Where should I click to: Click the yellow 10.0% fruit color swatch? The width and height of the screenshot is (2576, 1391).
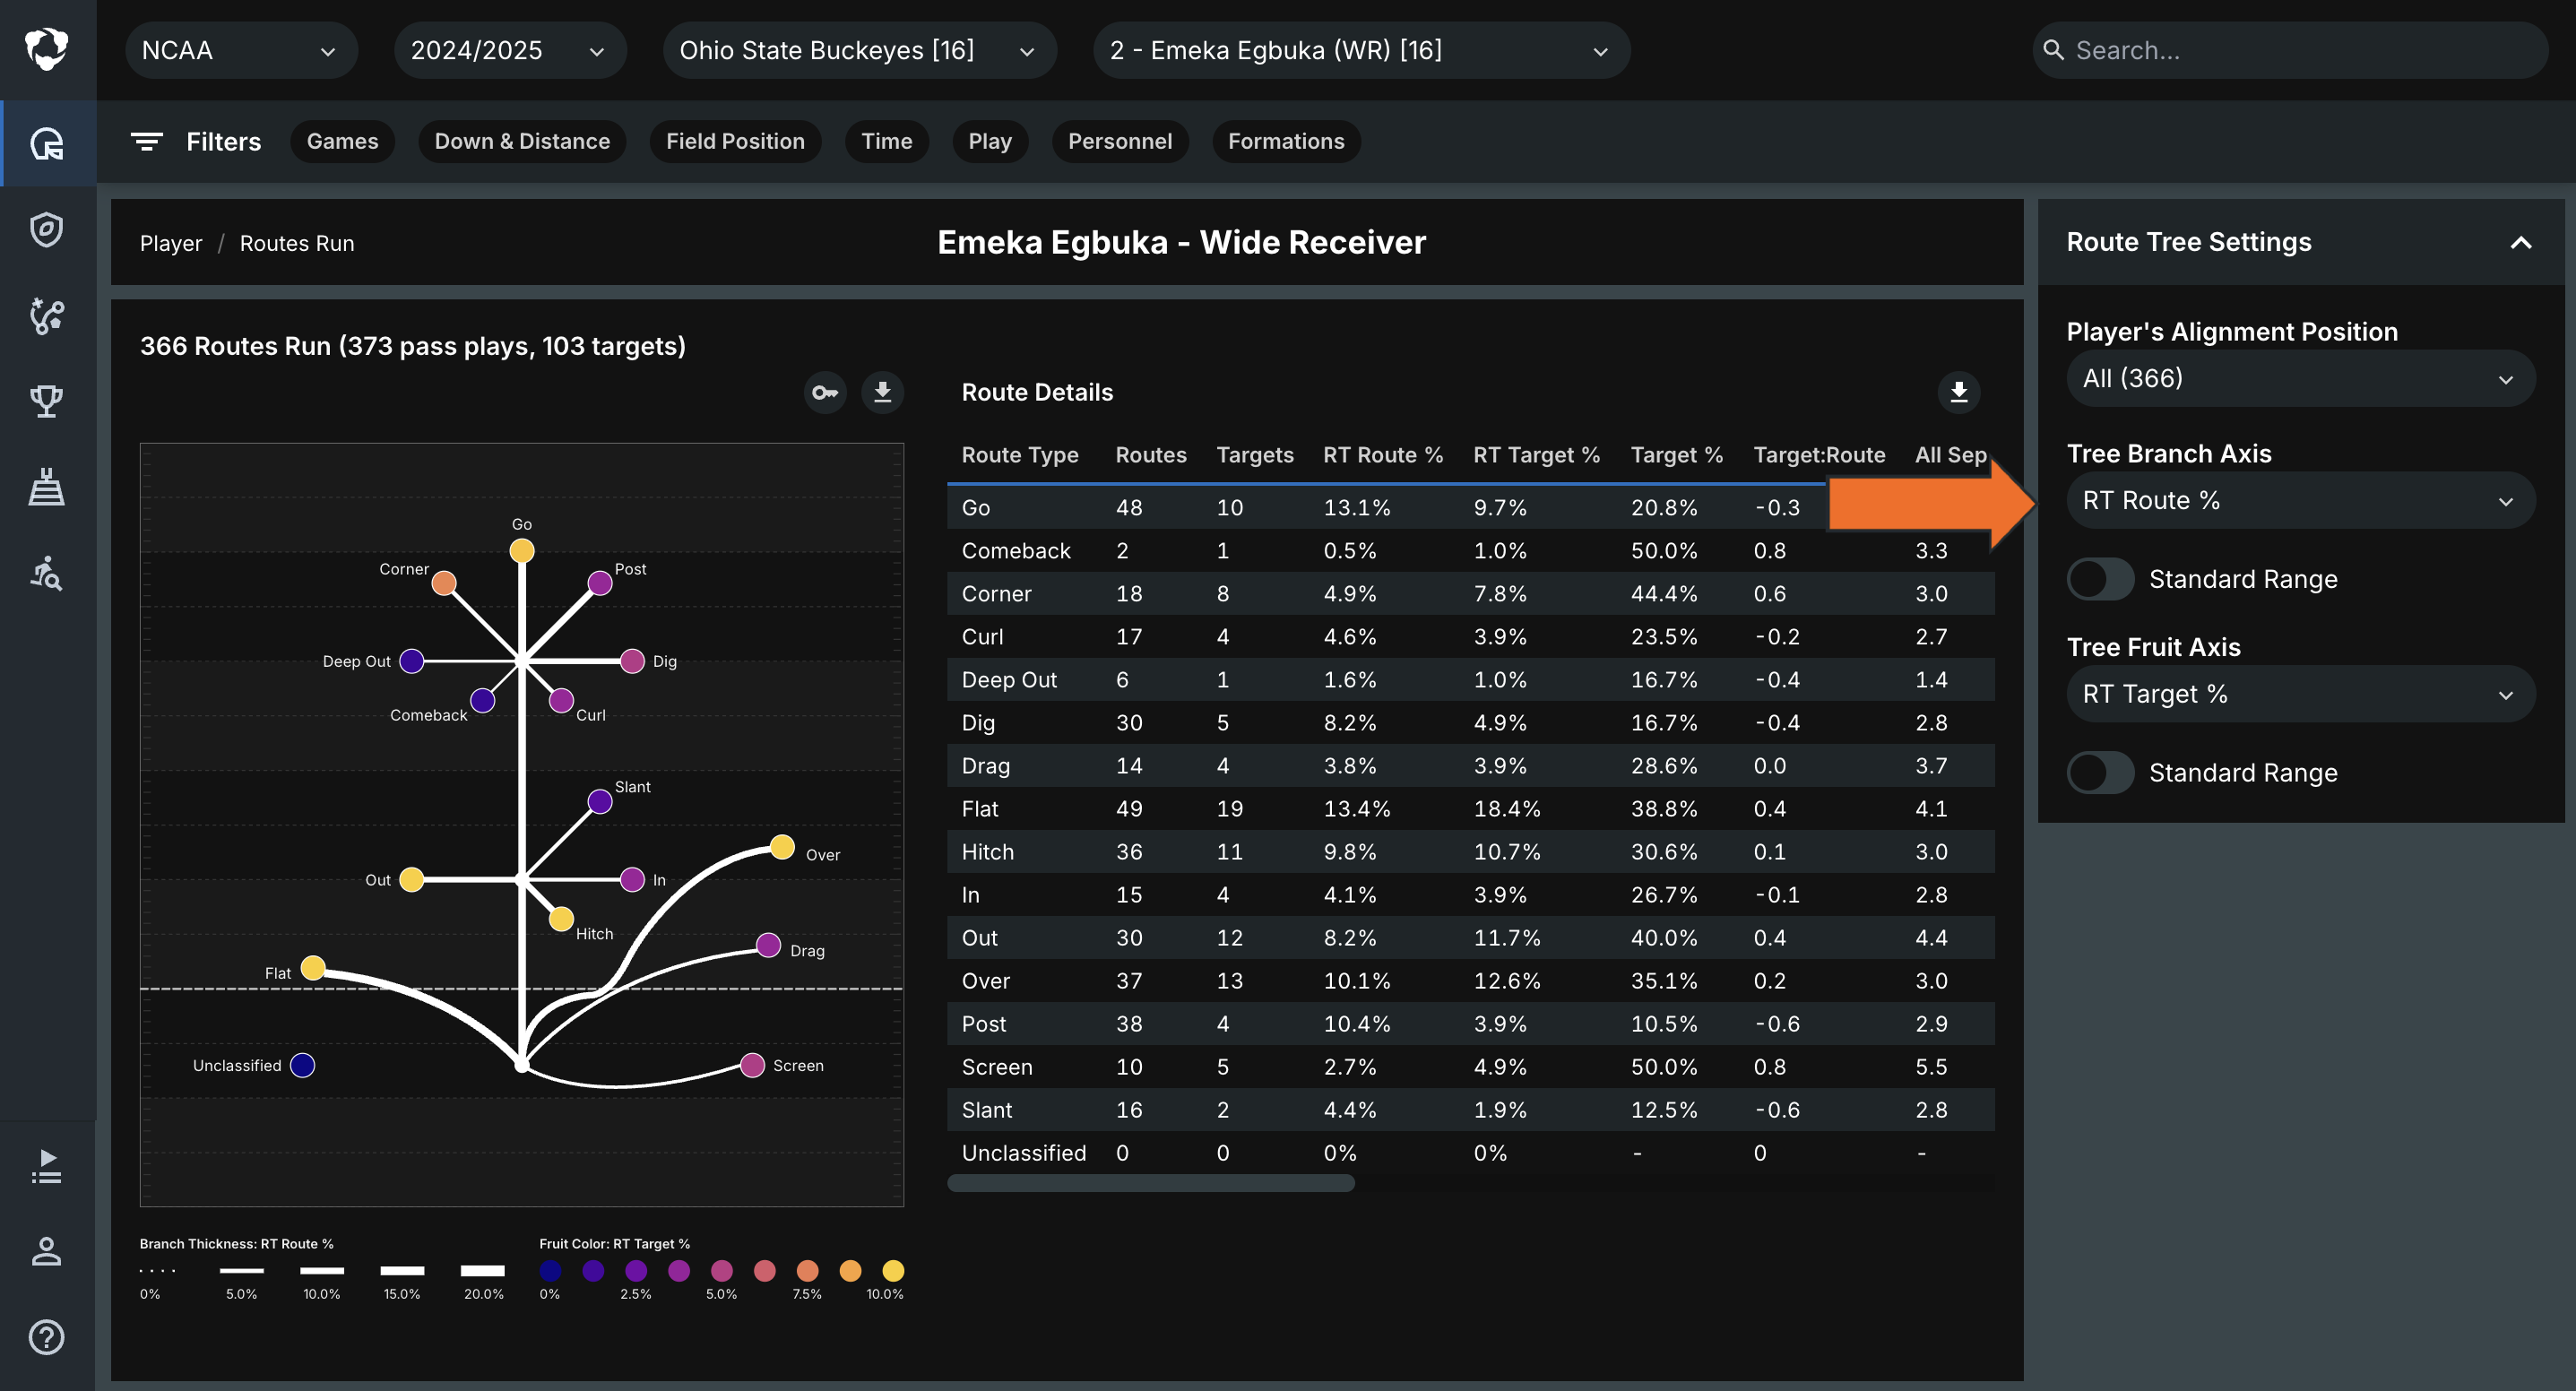[x=893, y=1271]
